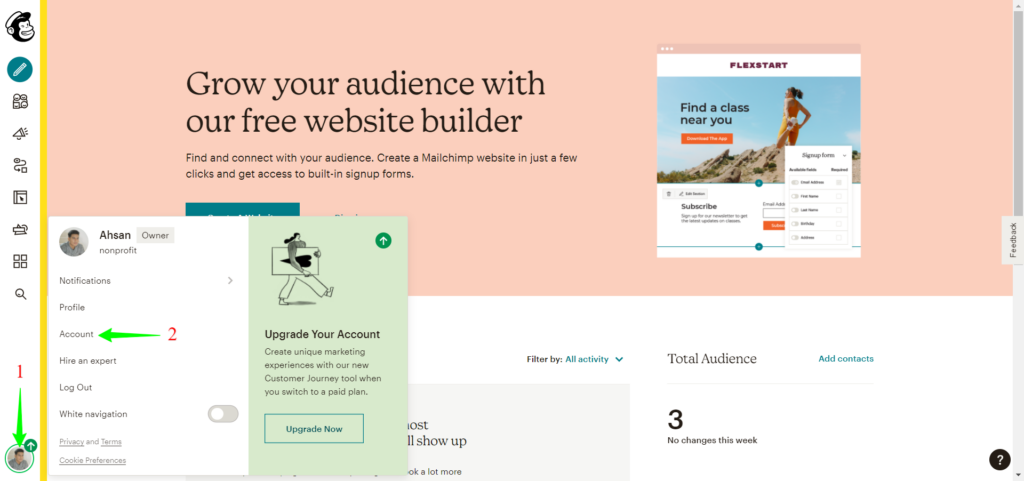1024x481 pixels.
Task: Open the Filter by All activity dropdown
Action: coord(594,359)
